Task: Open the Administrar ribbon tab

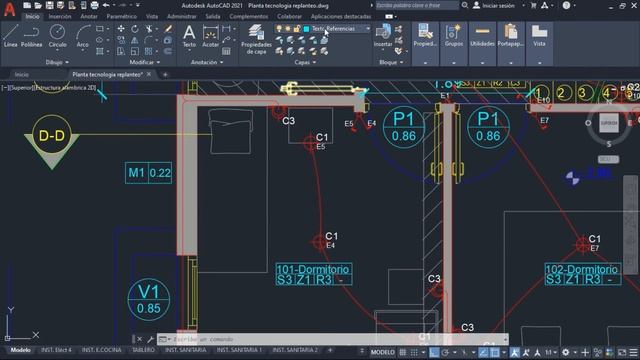Action: click(x=182, y=16)
